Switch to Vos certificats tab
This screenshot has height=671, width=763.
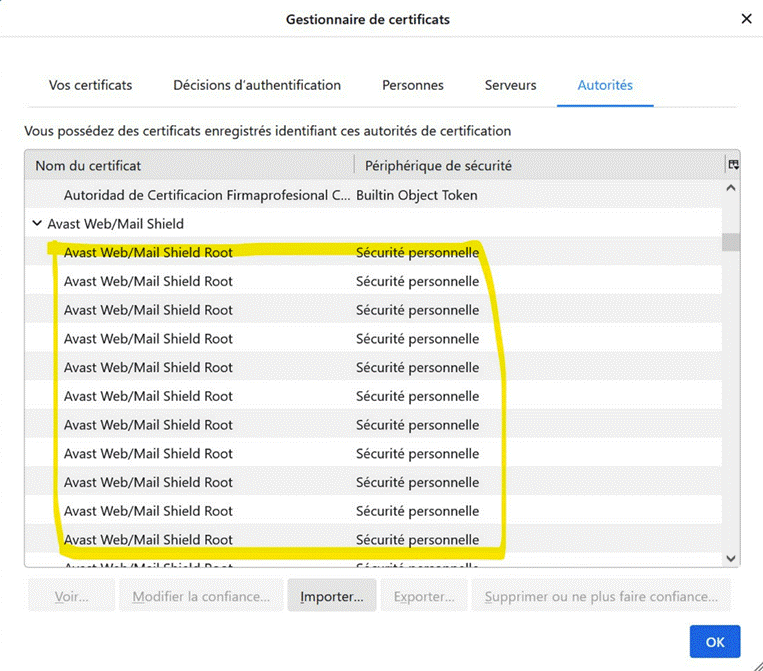click(91, 85)
